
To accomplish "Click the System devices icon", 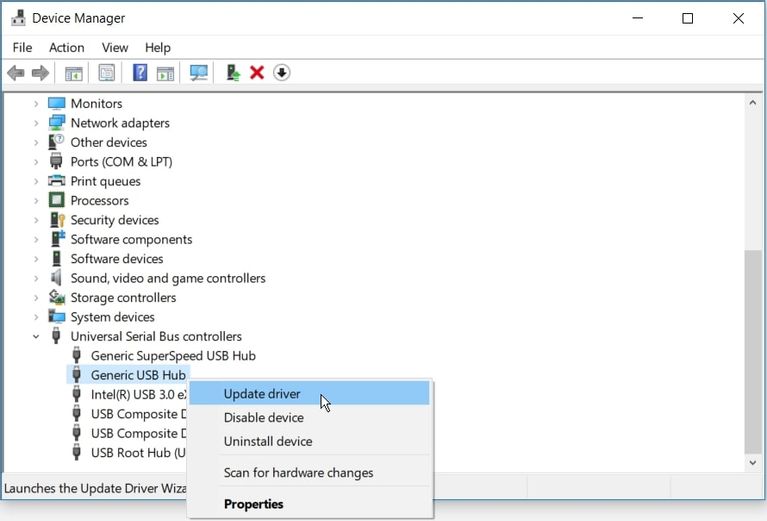I will pos(57,317).
